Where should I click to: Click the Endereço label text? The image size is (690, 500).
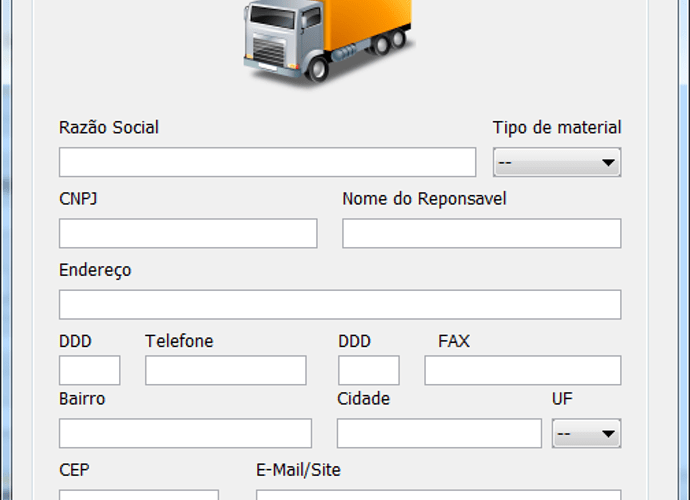(x=95, y=270)
